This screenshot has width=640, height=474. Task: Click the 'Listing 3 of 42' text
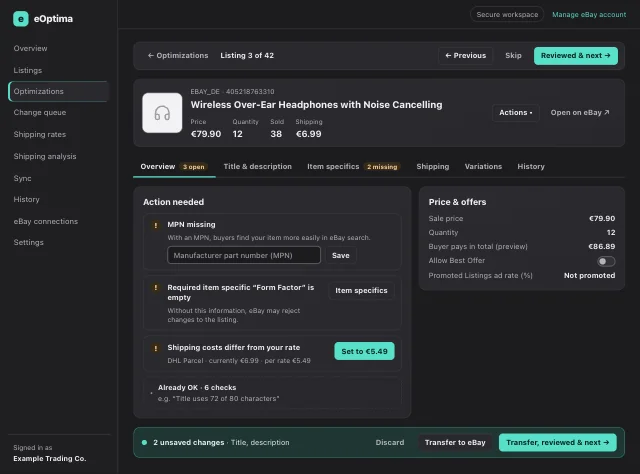247,56
